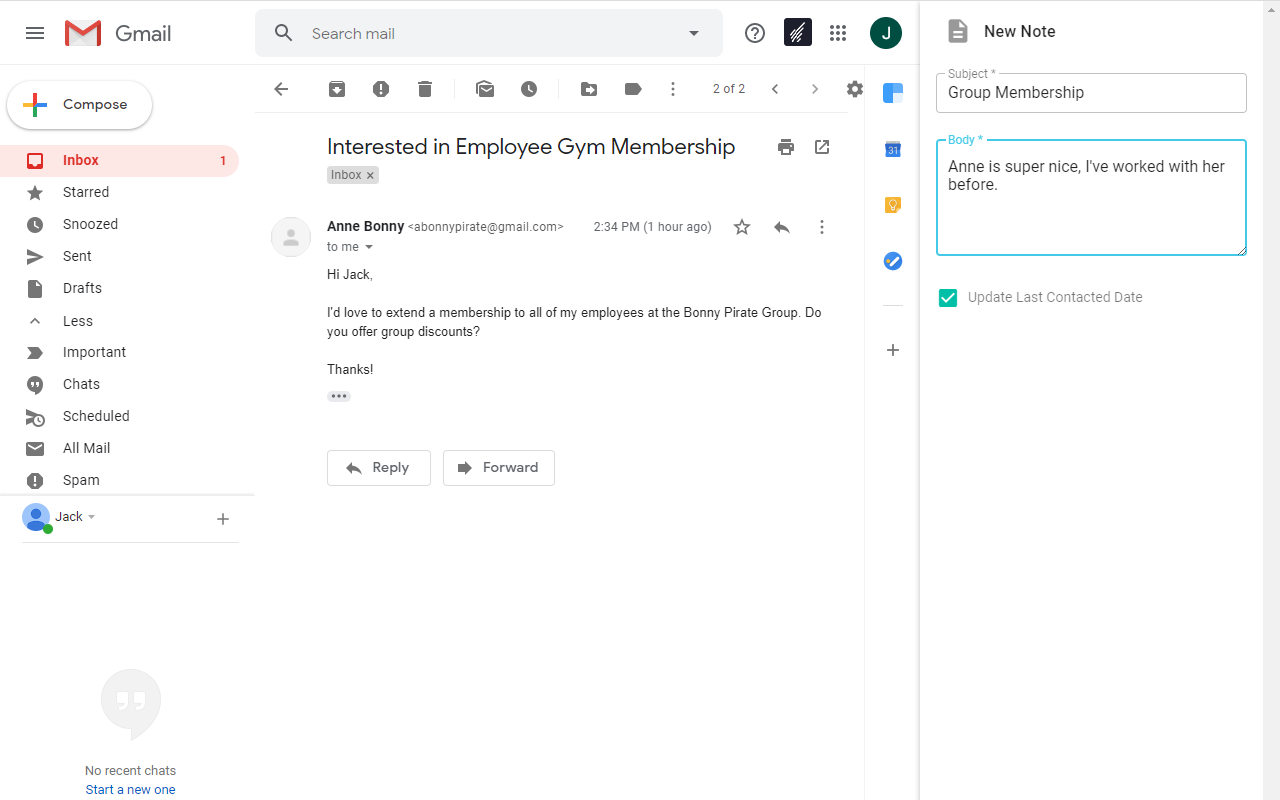The image size is (1280, 800).
Task: Click the Reply button
Action: point(379,468)
